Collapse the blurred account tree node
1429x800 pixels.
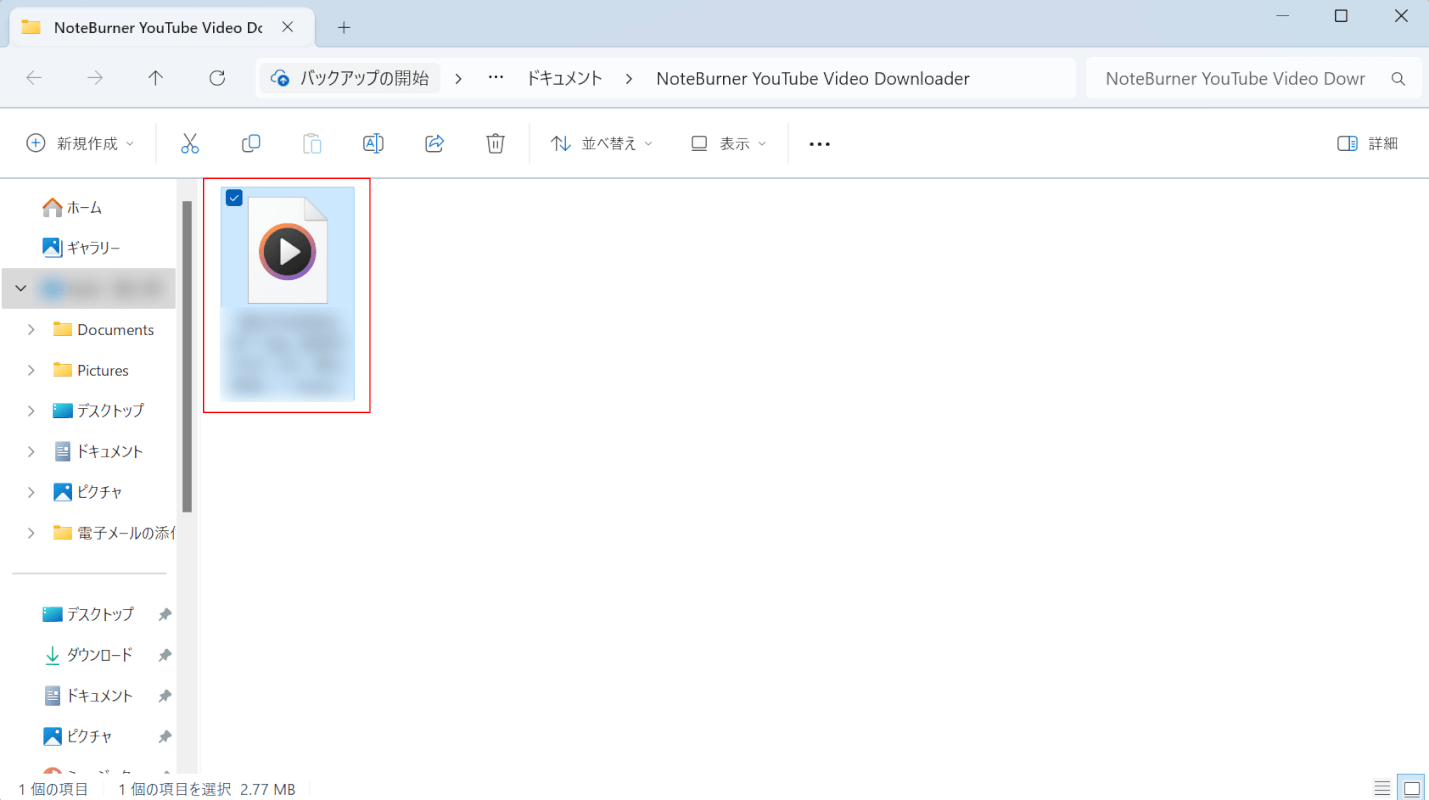20,288
